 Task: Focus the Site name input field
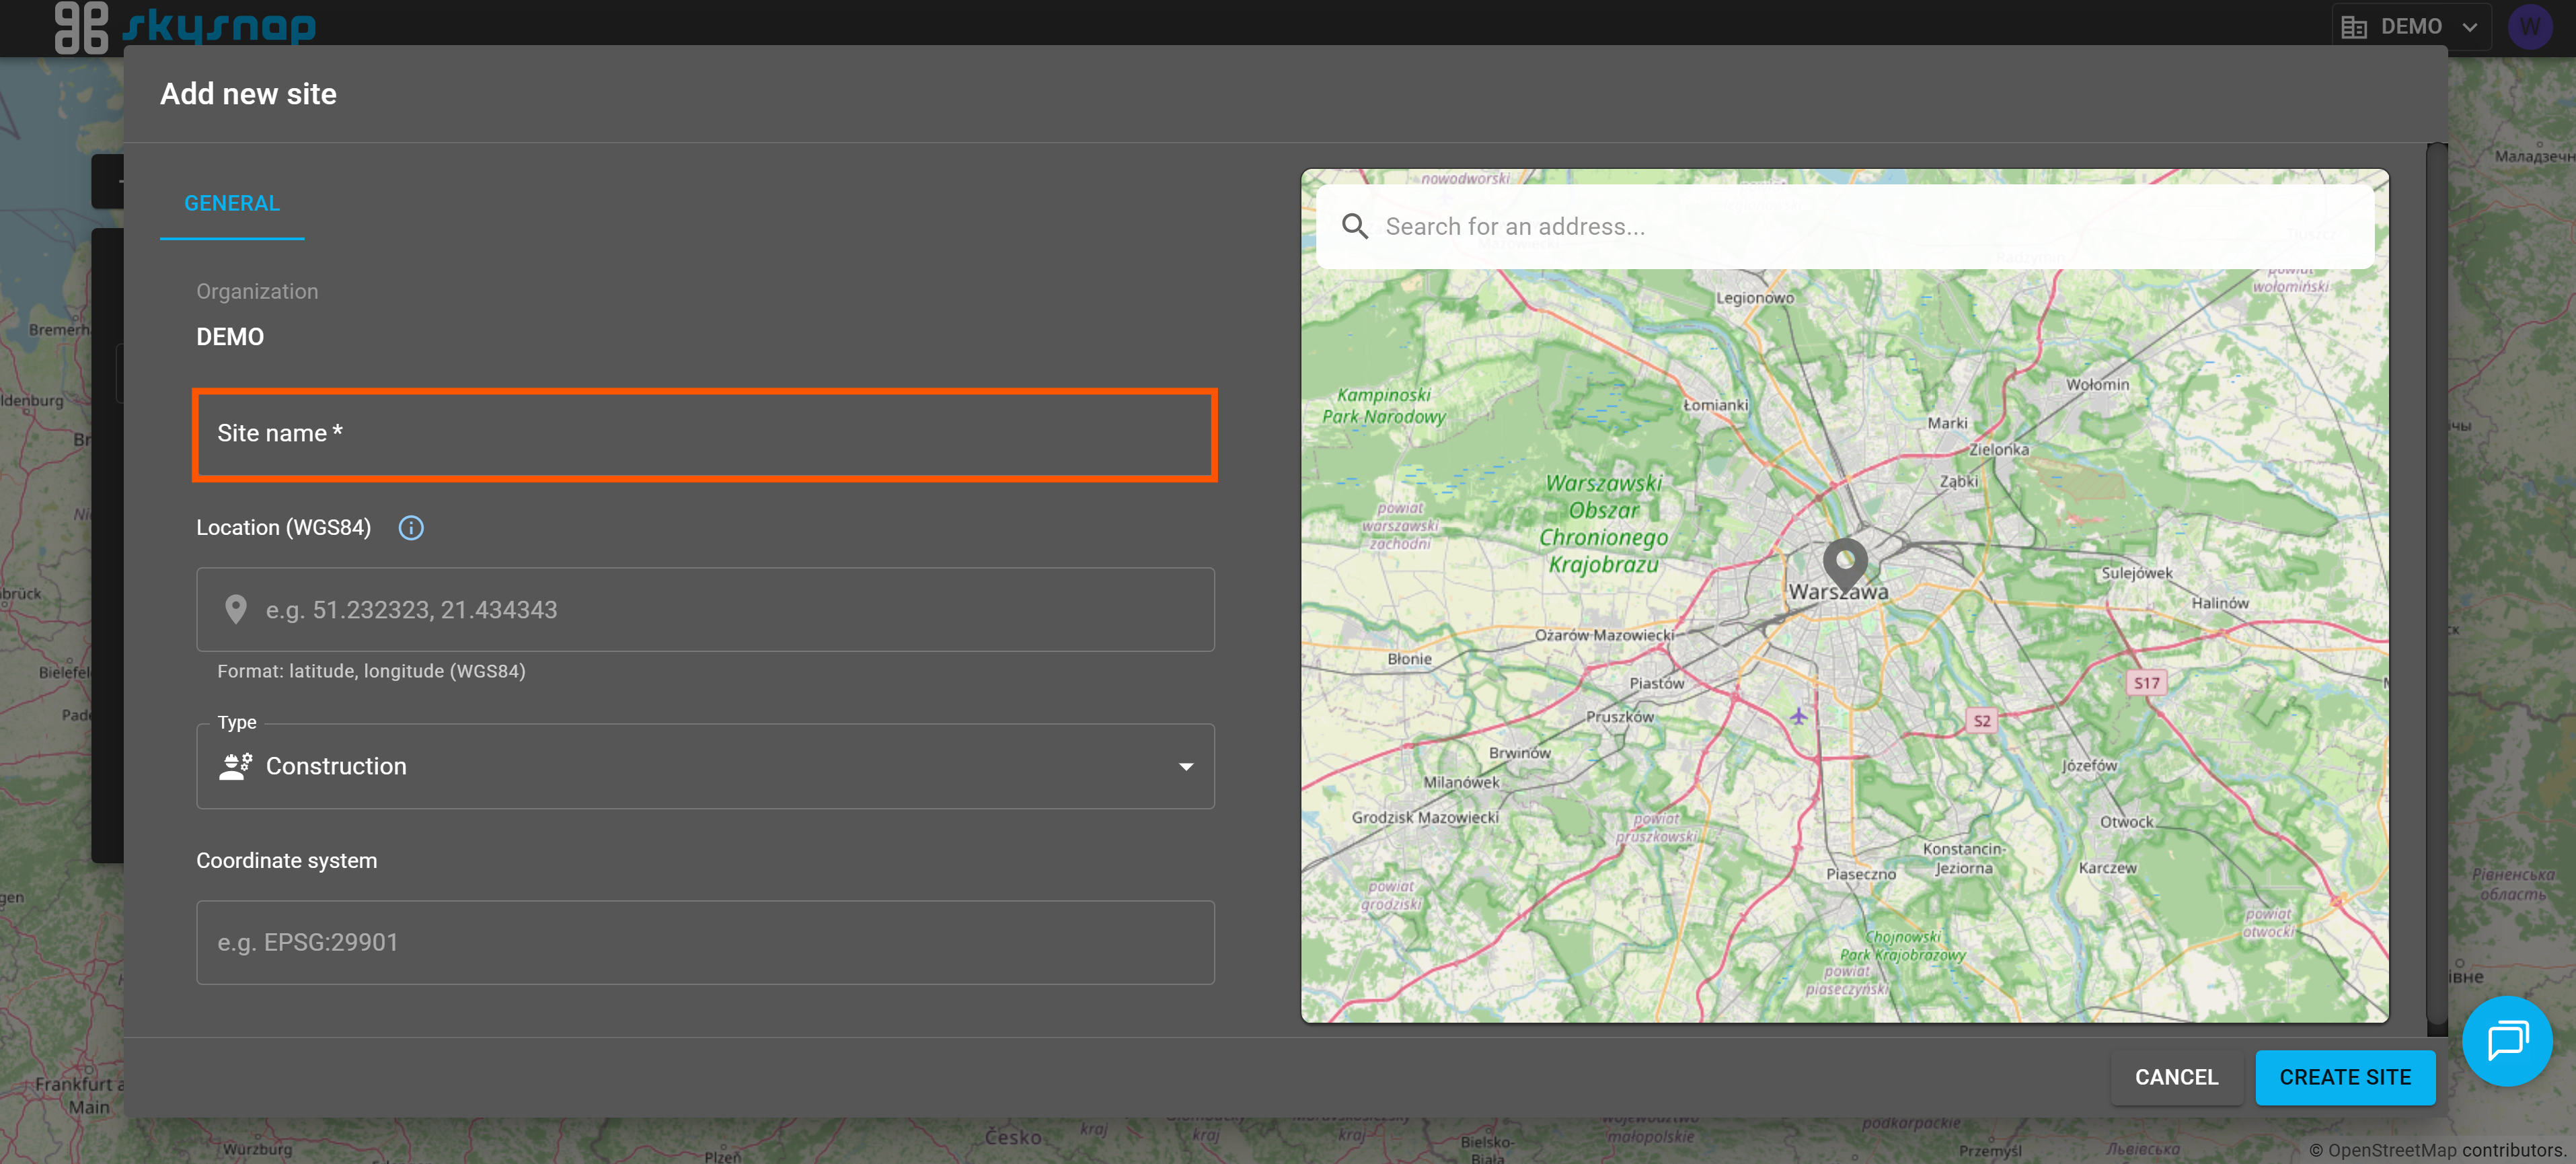click(x=705, y=434)
